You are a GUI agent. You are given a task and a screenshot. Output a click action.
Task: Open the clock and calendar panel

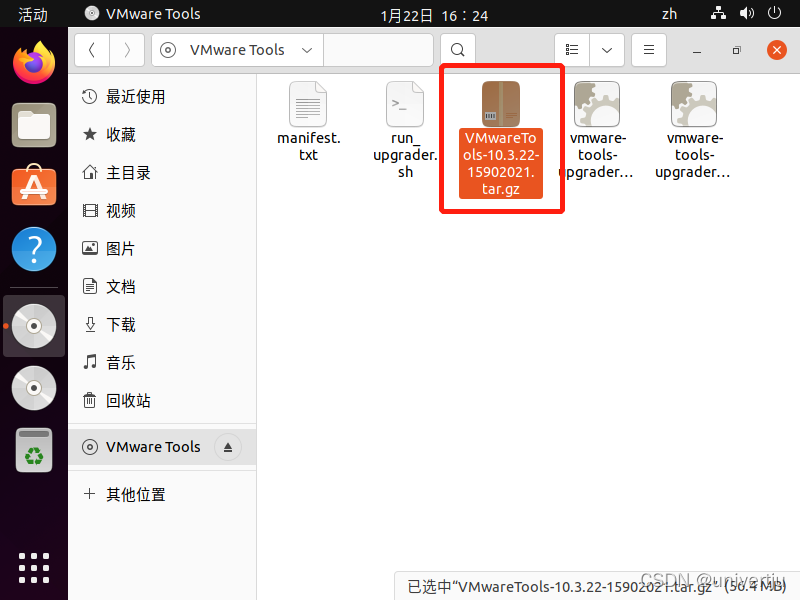(434, 16)
